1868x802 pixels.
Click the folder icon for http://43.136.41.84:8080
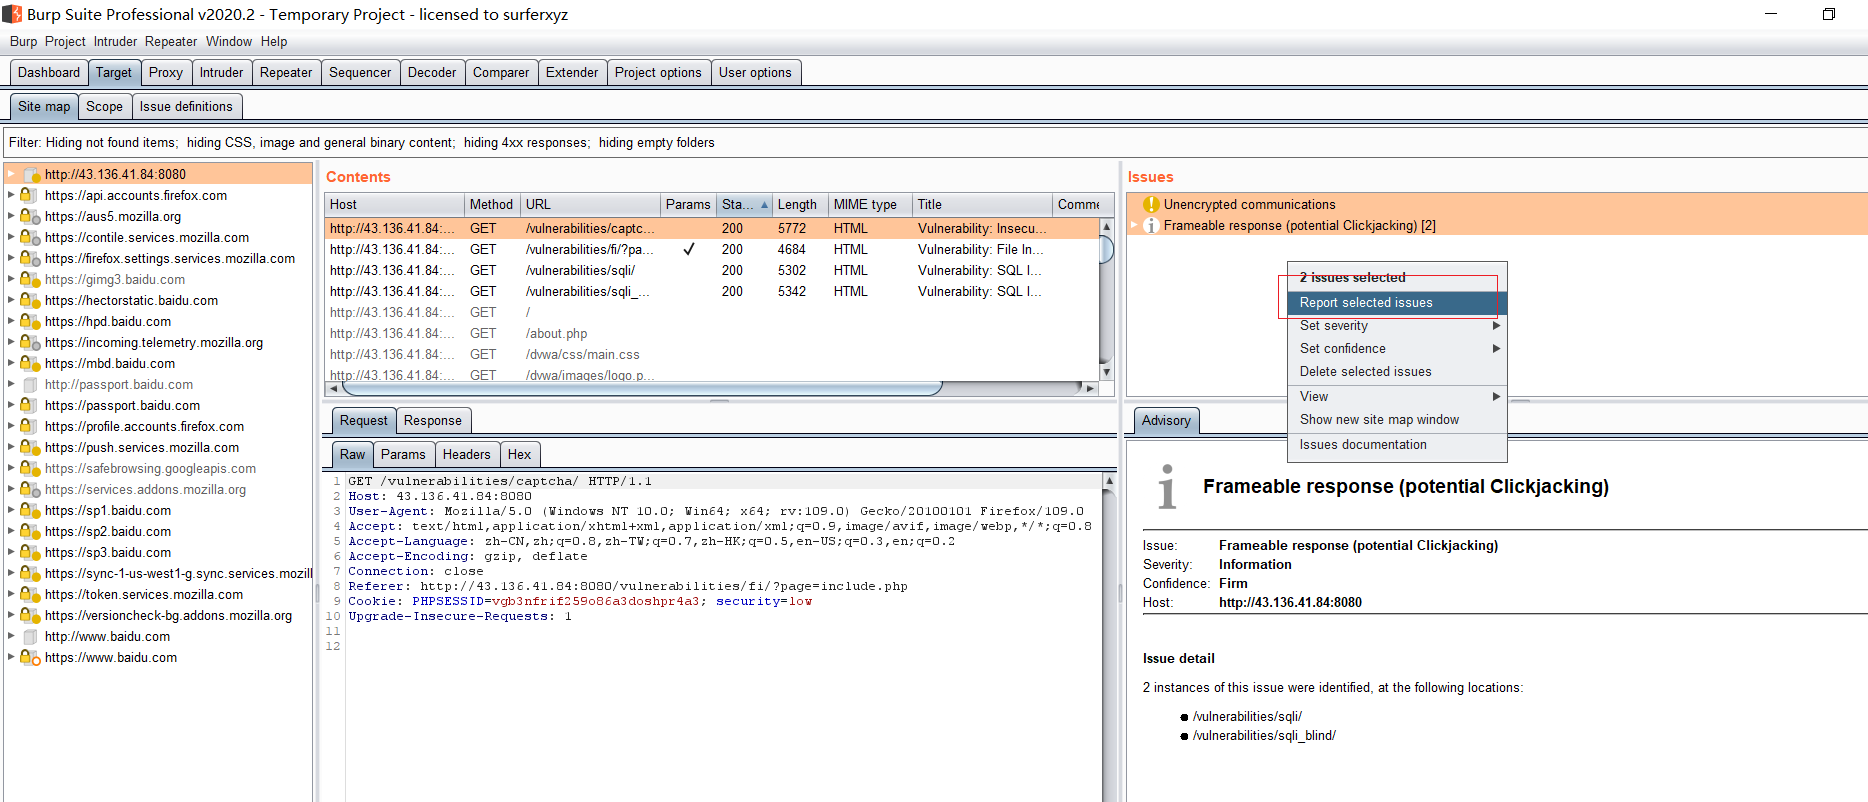point(32,175)
